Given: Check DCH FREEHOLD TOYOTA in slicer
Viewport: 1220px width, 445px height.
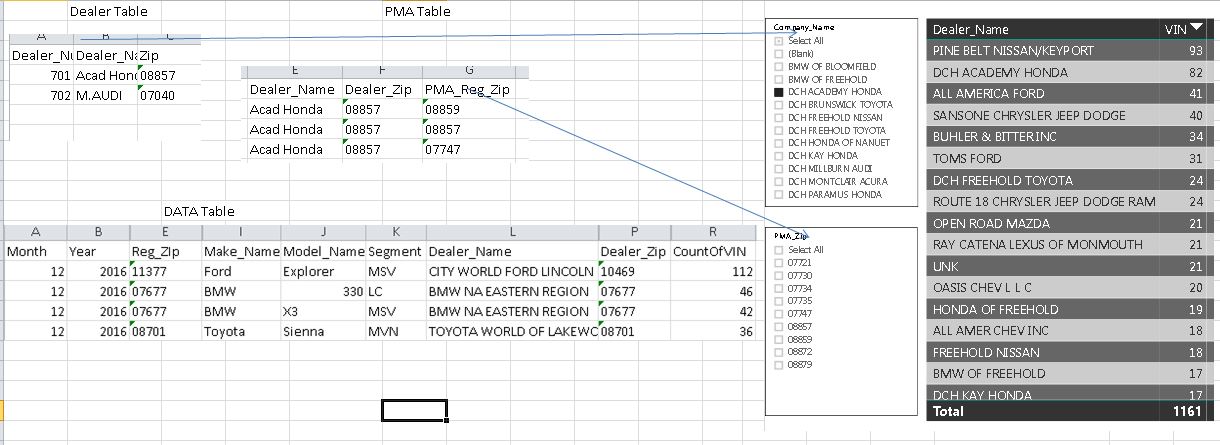Looking at the screenshot, I should coord(779,130).
